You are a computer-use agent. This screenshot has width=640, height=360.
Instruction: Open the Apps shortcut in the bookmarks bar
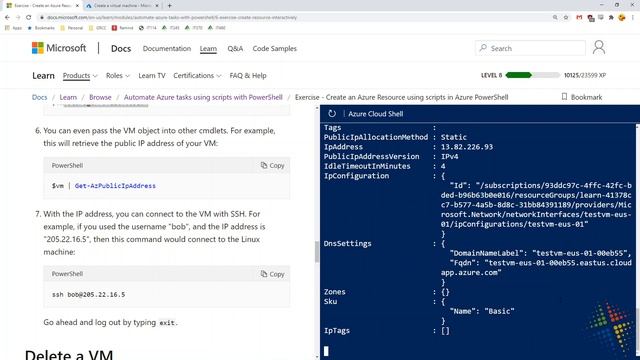pyautogui.click(x=13, y=28)
